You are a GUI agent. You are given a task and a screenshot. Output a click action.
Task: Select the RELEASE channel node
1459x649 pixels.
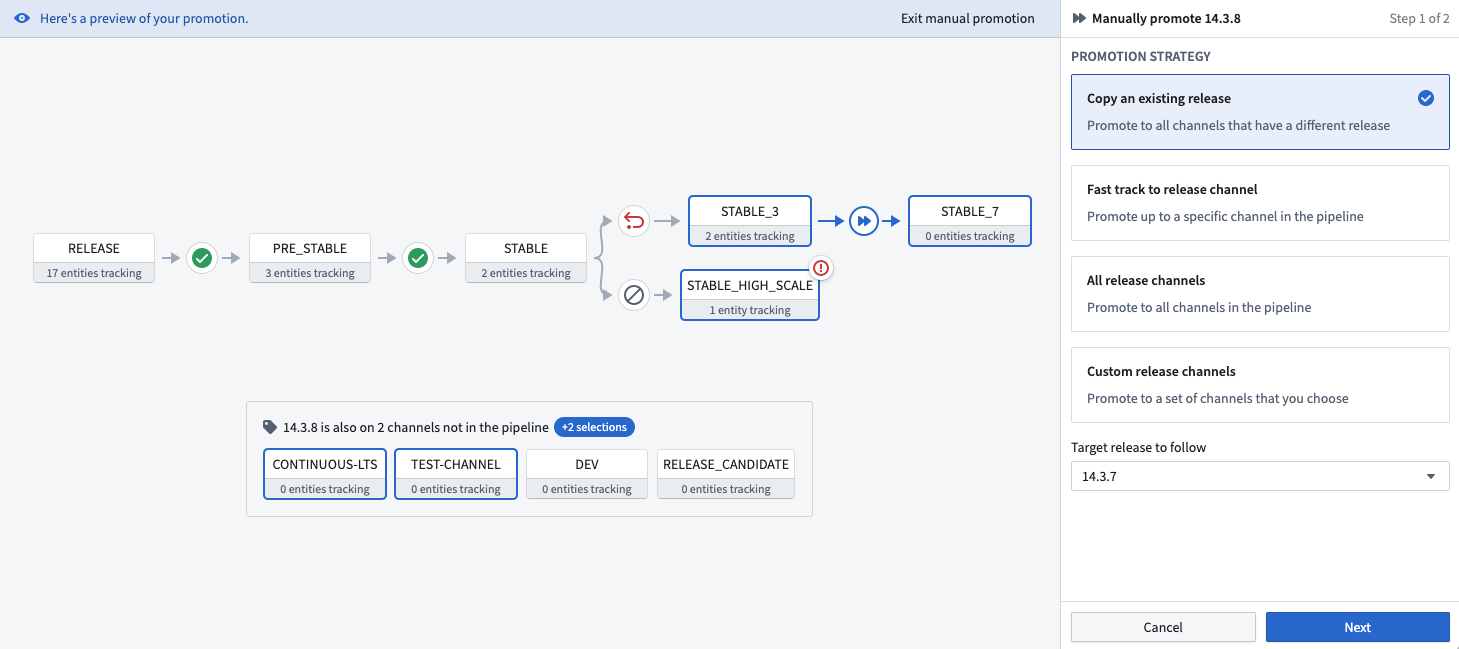(x=94, y=258)
